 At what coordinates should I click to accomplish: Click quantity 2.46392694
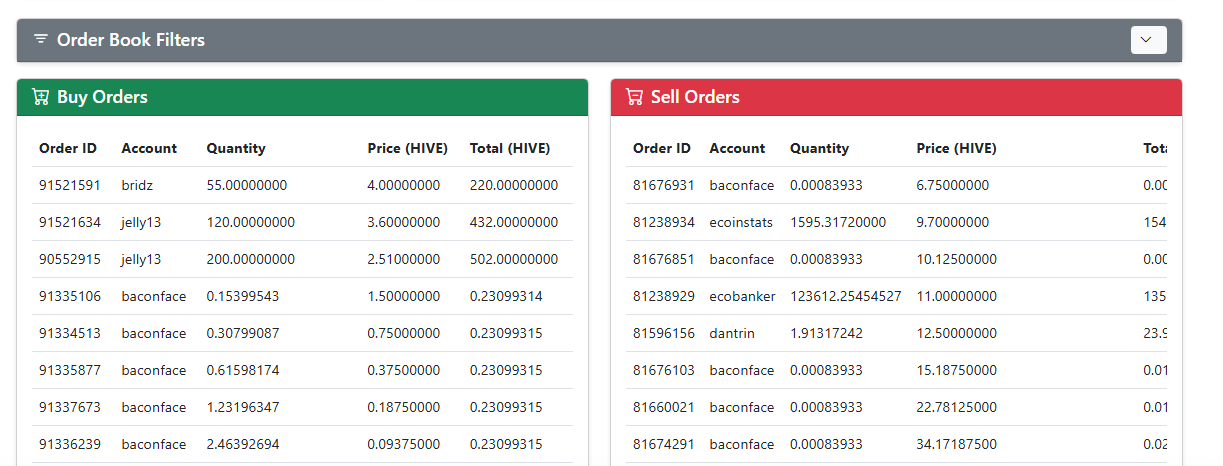coord(243,444)
